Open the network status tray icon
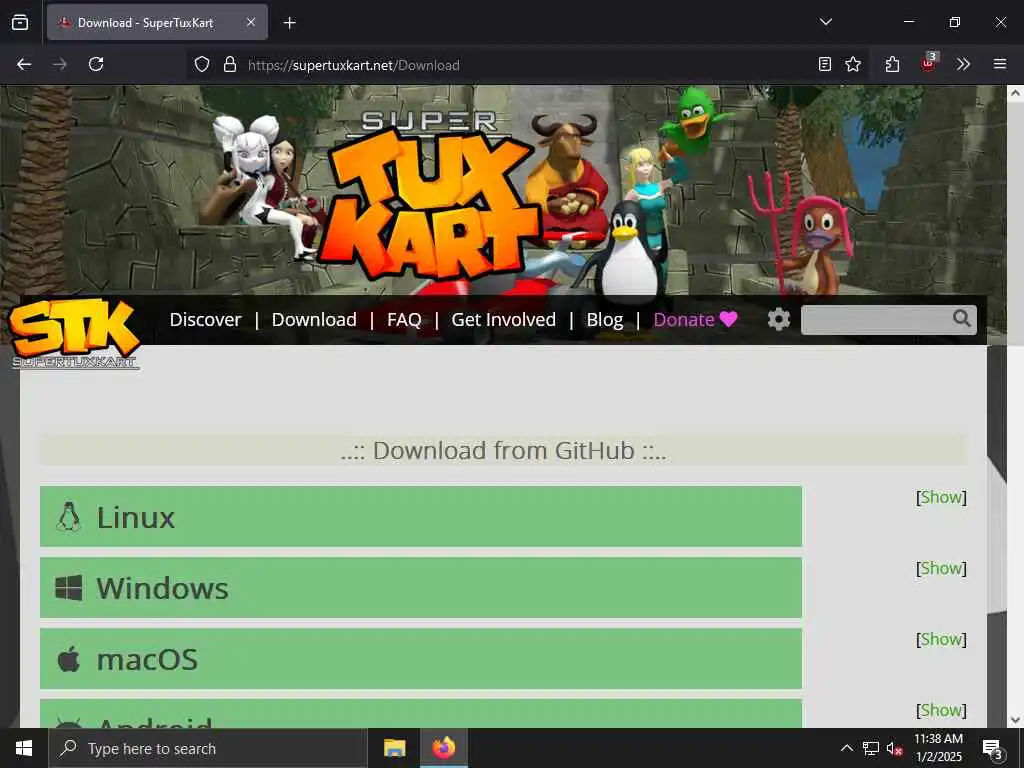This screenshot has height=768, width=1024. pos(871,748)
